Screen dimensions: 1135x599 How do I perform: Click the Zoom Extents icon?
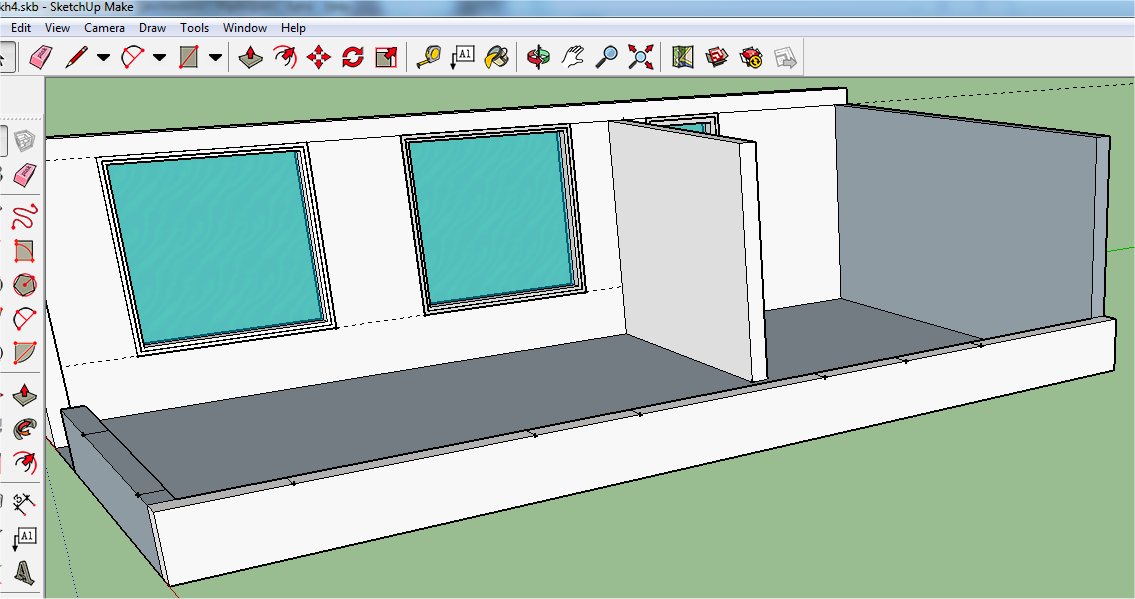coord(640,57)
